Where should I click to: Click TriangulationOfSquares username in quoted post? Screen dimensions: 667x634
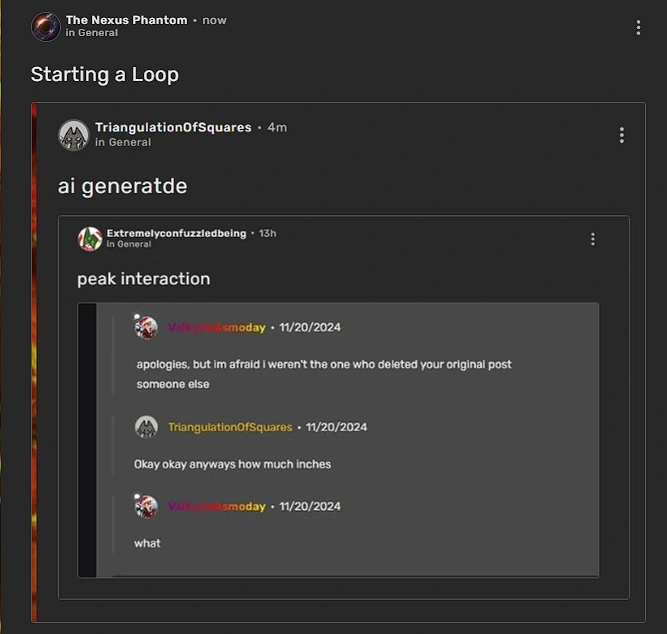pos(174,127)
